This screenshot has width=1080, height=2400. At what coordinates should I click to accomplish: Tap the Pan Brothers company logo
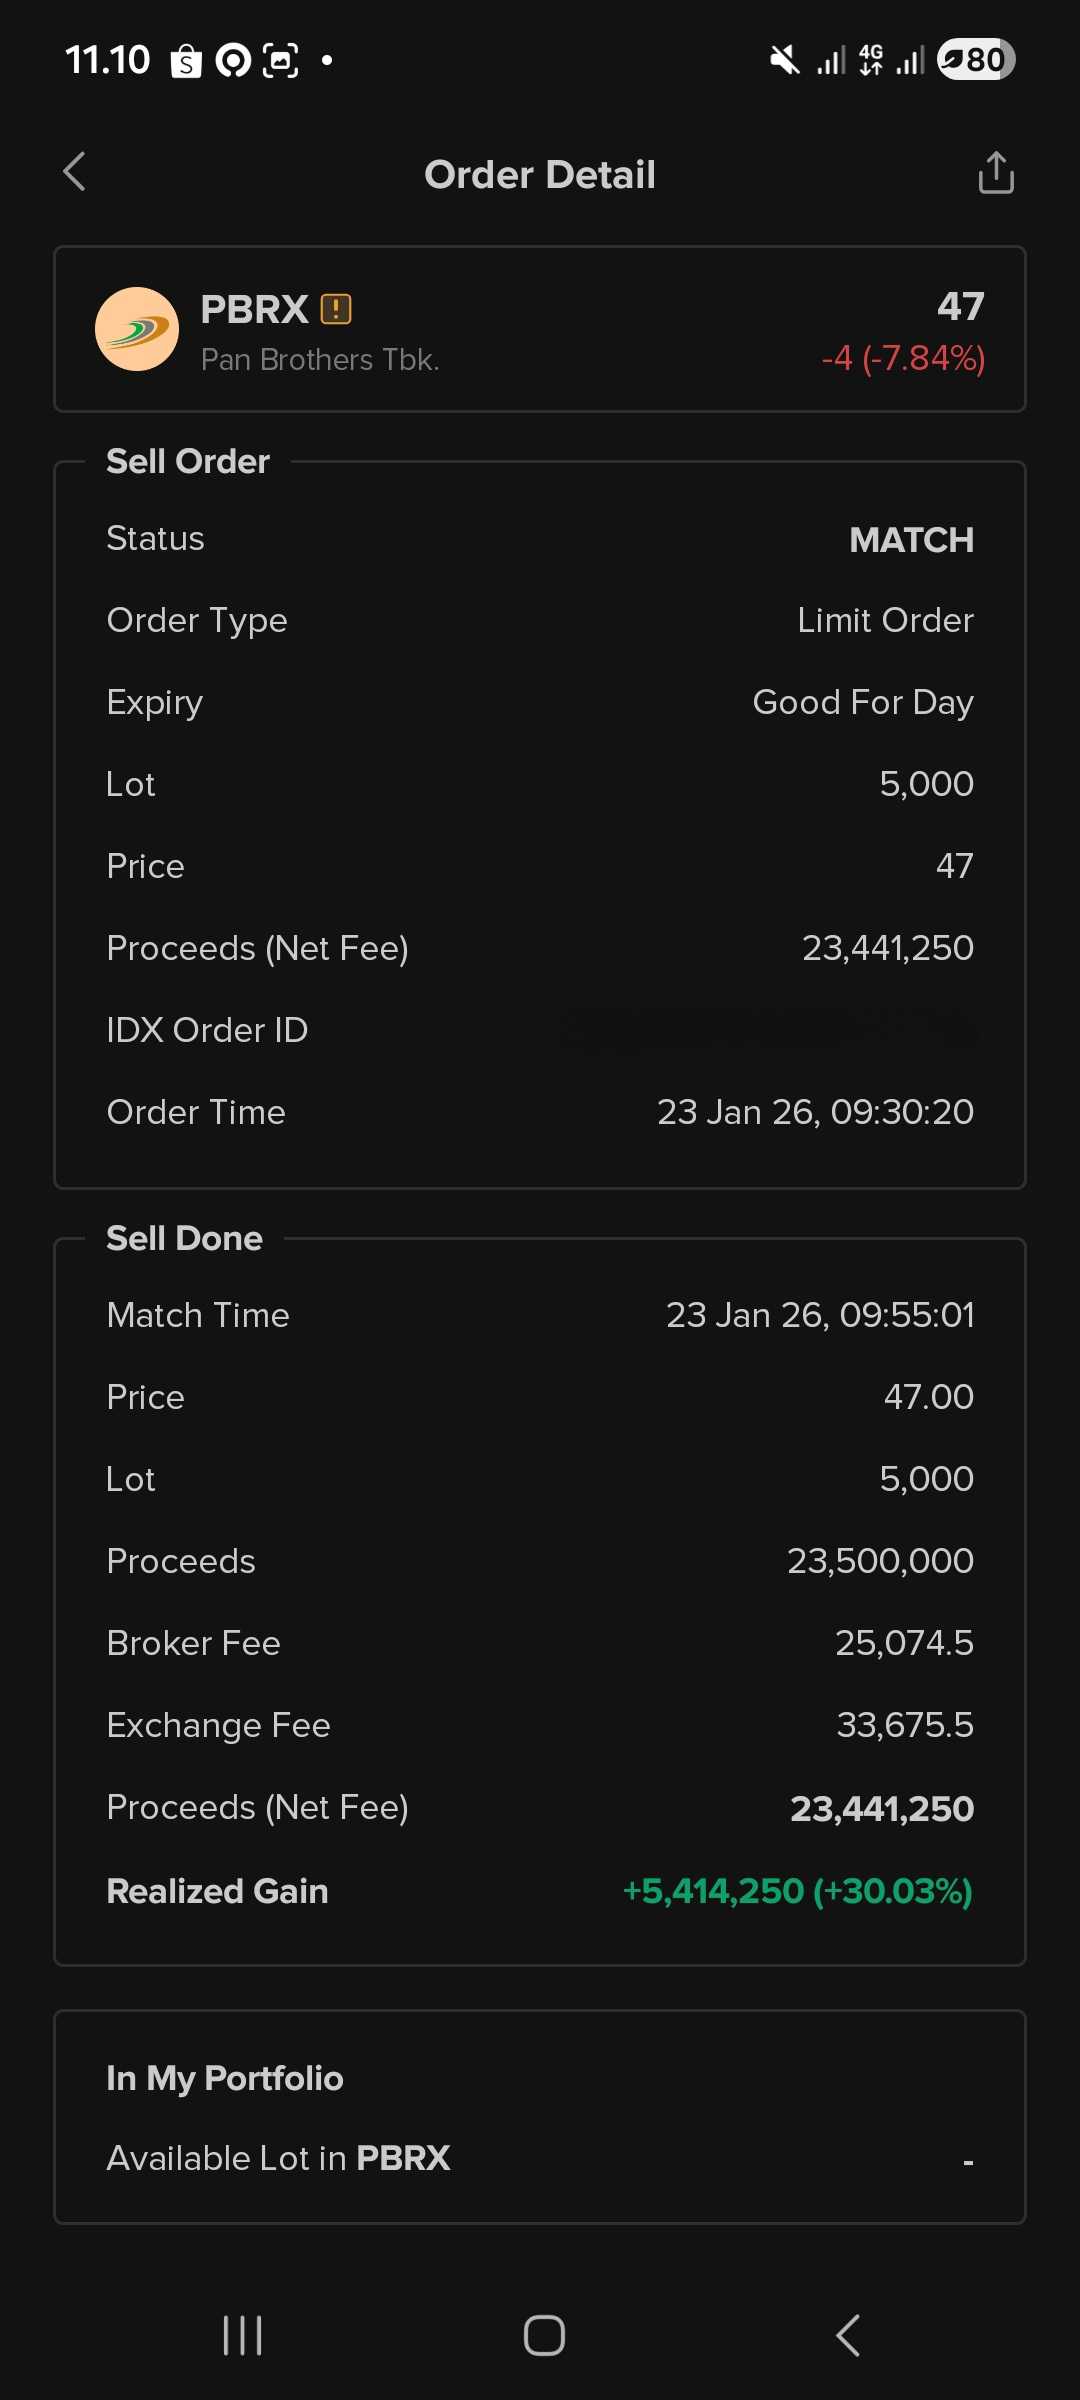137,329
